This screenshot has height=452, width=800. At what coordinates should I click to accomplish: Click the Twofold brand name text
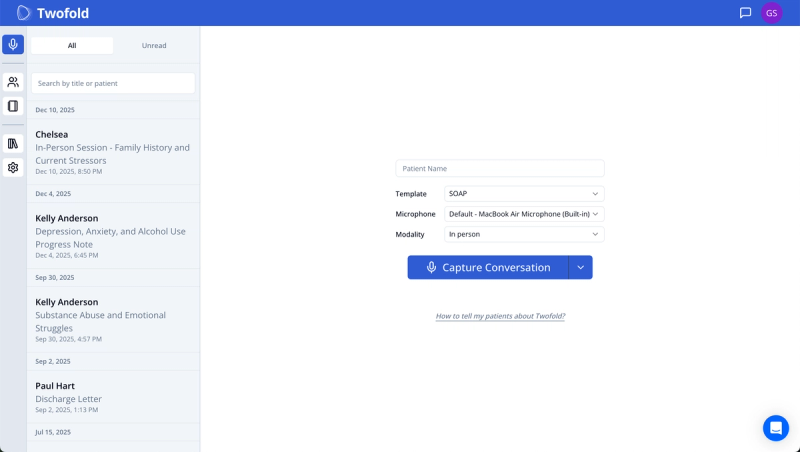(63, 13)
